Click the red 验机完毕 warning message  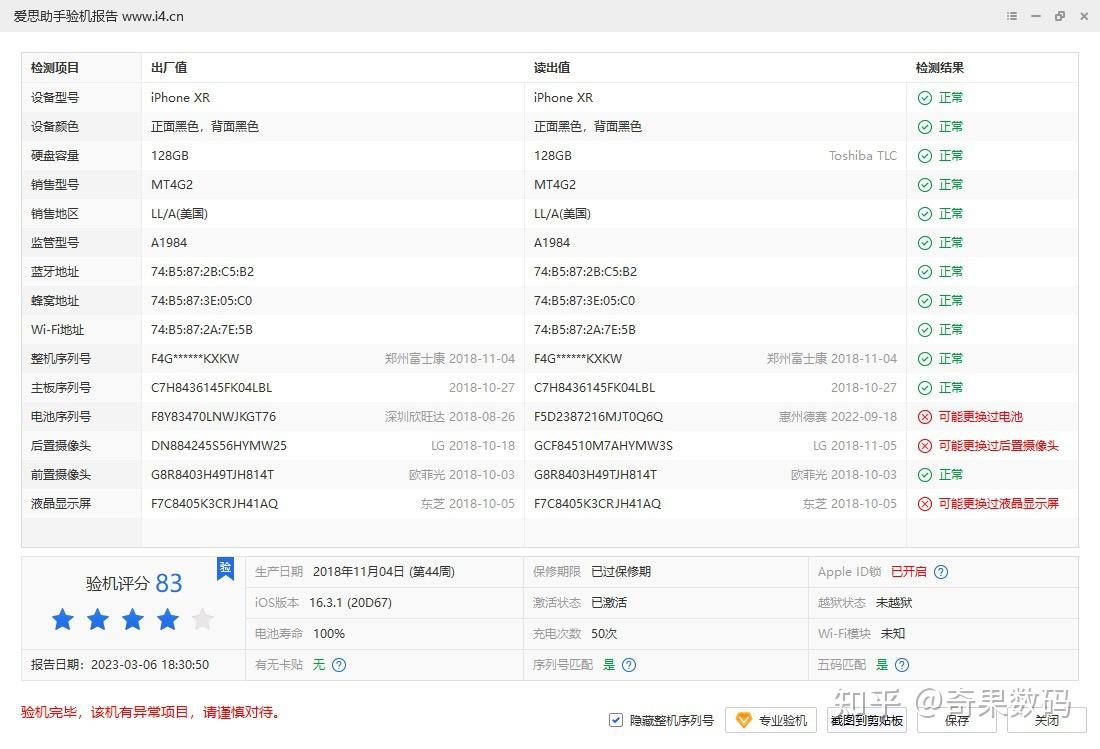pos(151,713)
